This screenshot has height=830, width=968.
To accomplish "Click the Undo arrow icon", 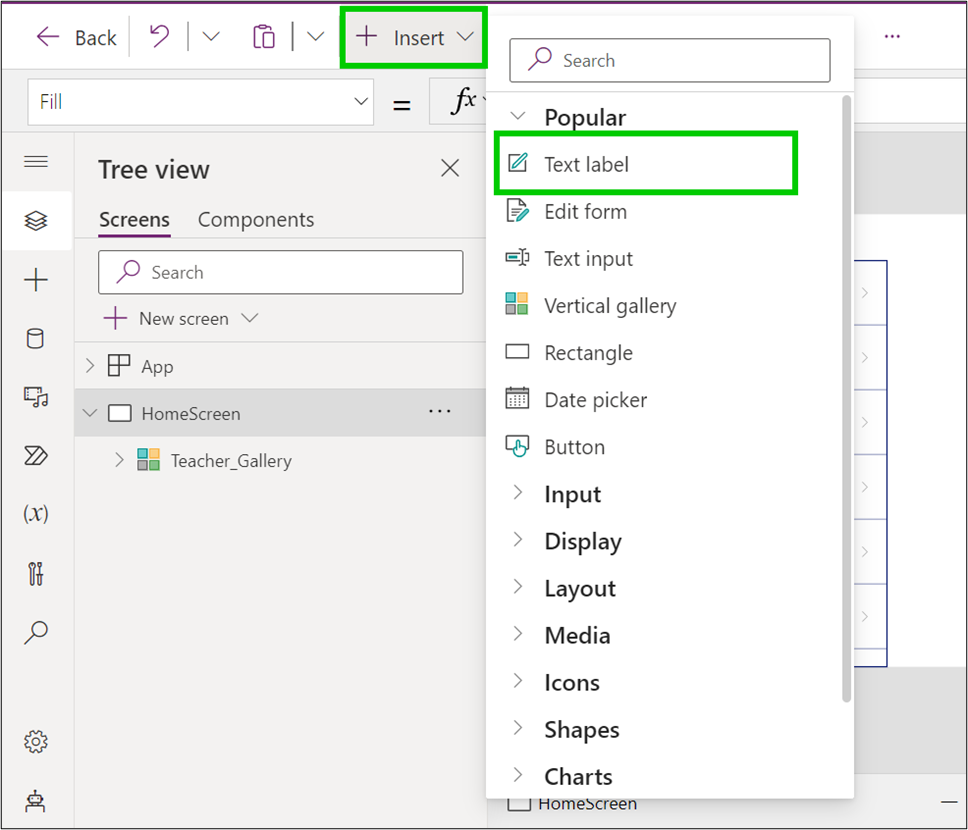I will click(159, 38).
